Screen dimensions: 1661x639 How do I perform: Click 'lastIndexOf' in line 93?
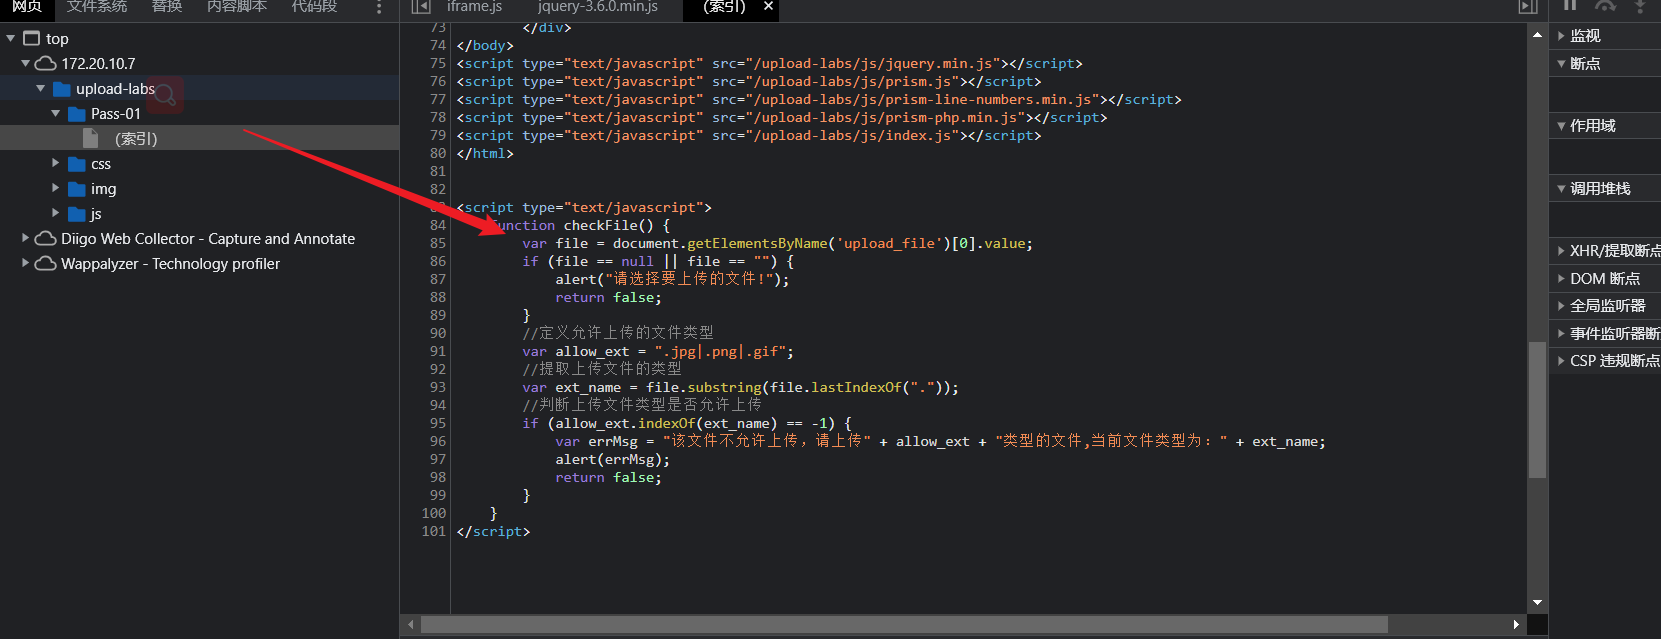856,387
